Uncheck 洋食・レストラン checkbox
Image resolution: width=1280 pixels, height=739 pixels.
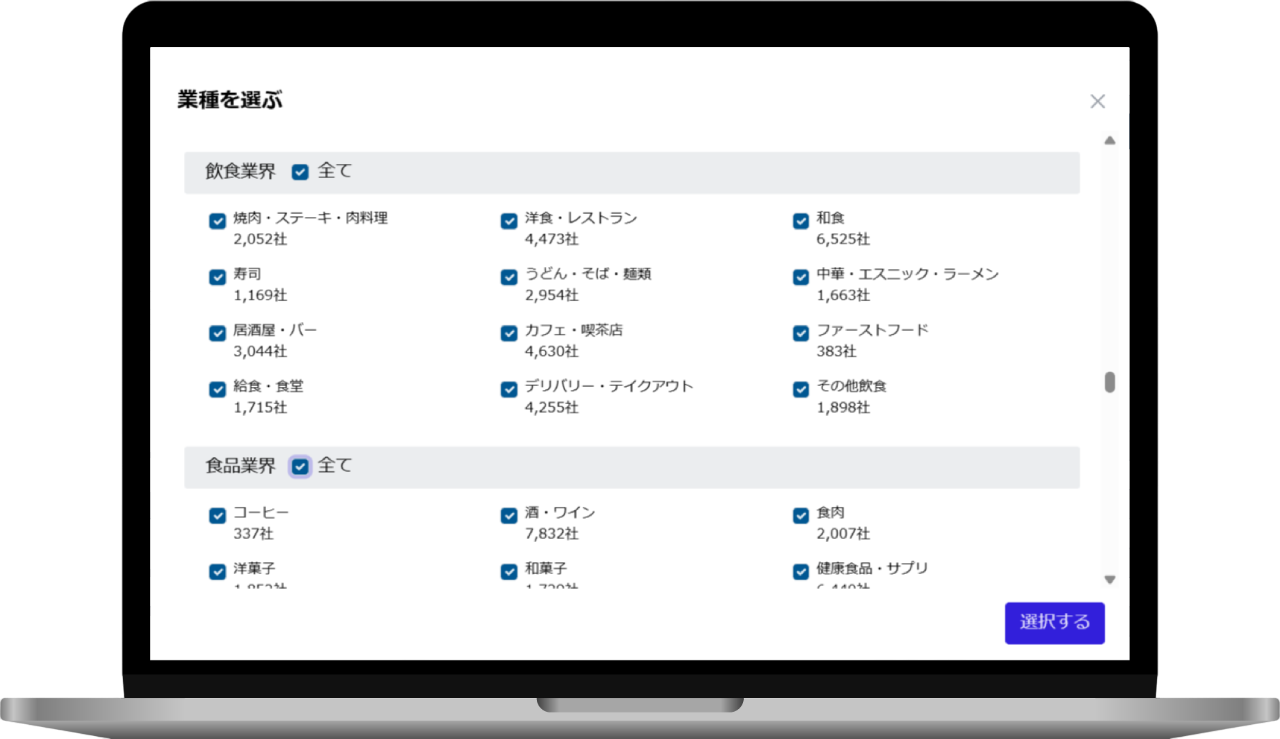click(509, 221)
